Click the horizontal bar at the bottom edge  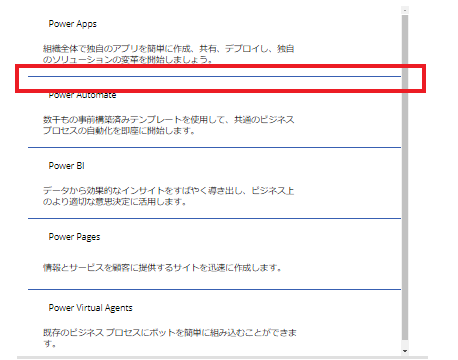[222, 357]
